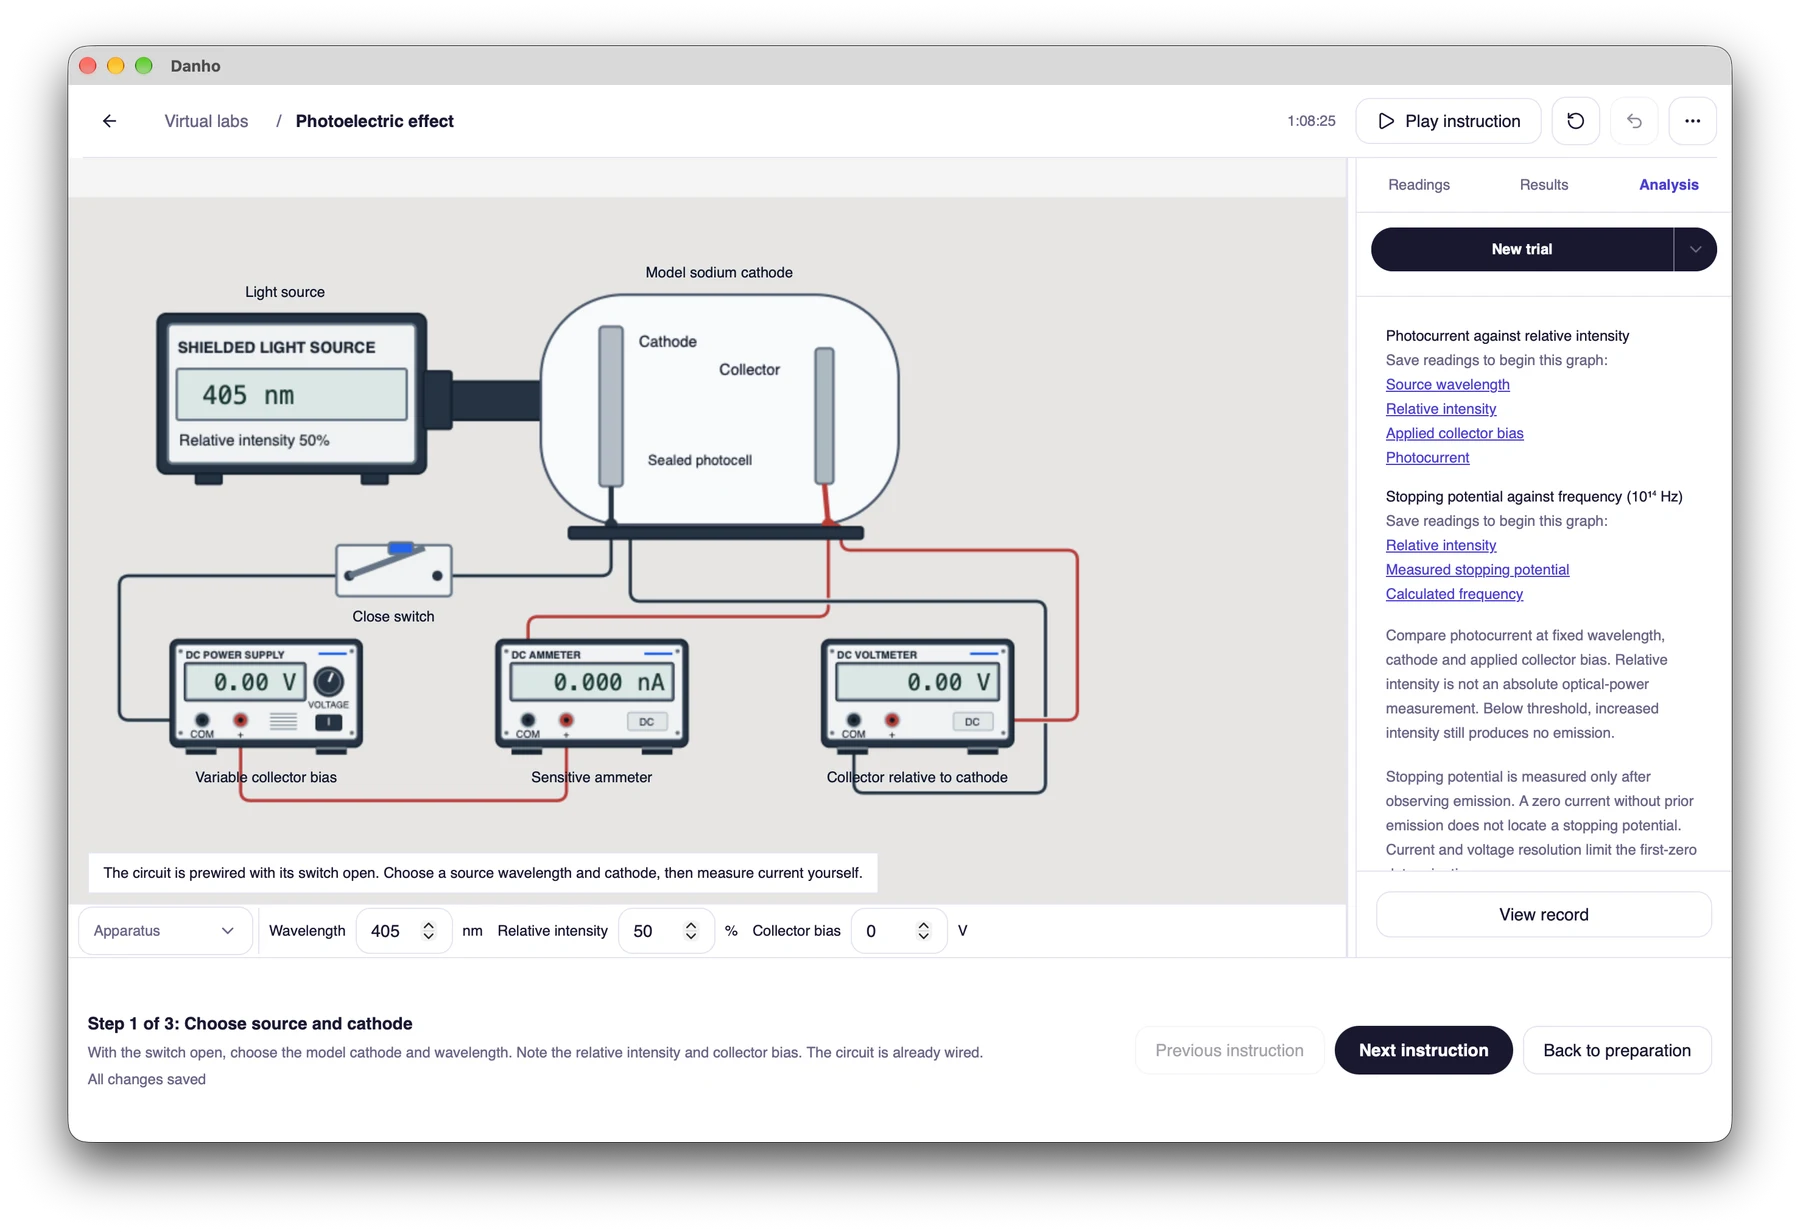Select the Analysis tab

click(1669, 185)
